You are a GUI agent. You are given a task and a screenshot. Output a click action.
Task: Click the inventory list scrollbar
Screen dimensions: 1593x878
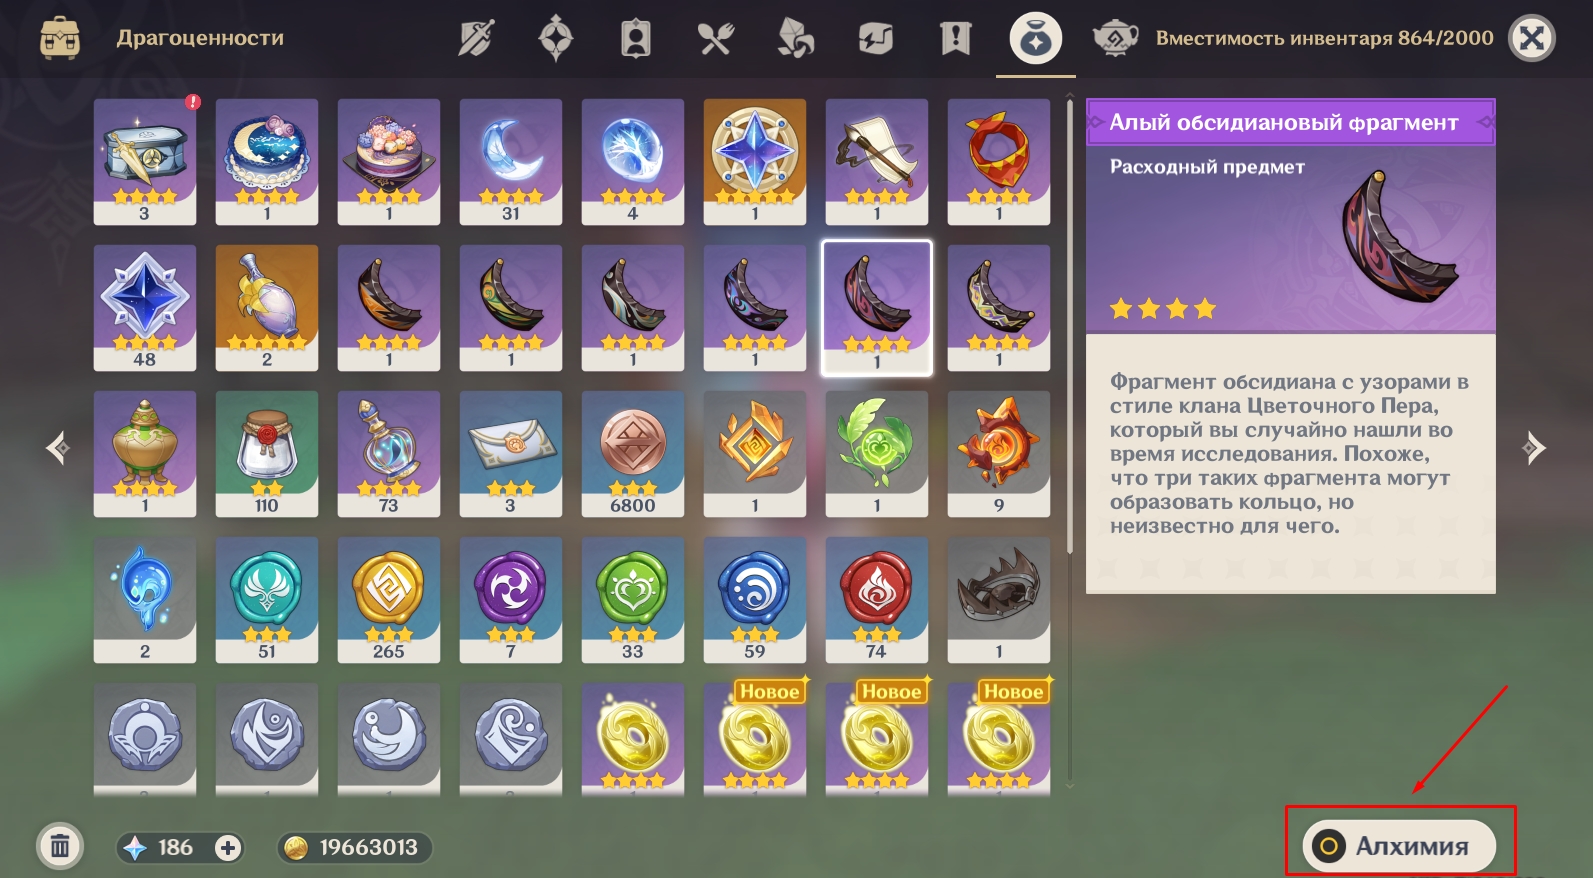coord(1070,325)
